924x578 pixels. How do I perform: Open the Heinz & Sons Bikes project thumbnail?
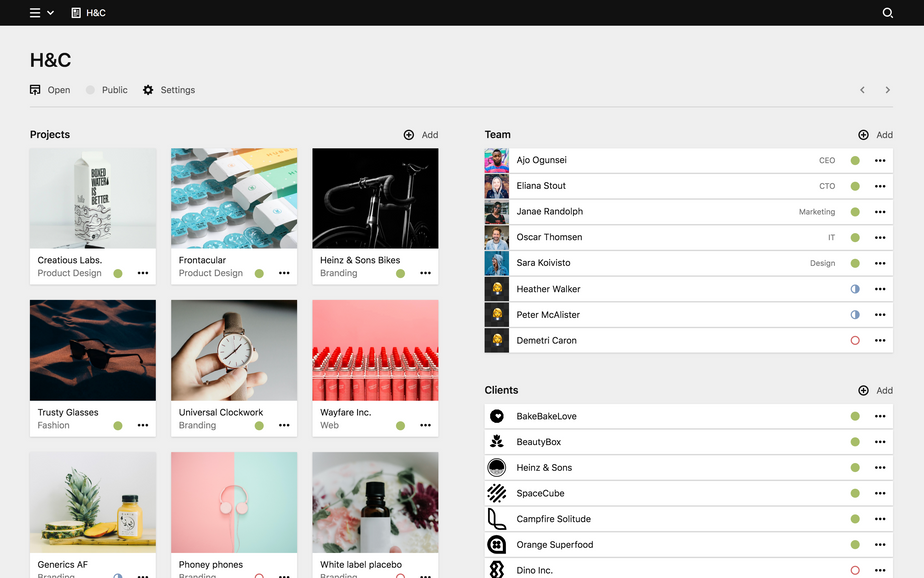(375, 198)
